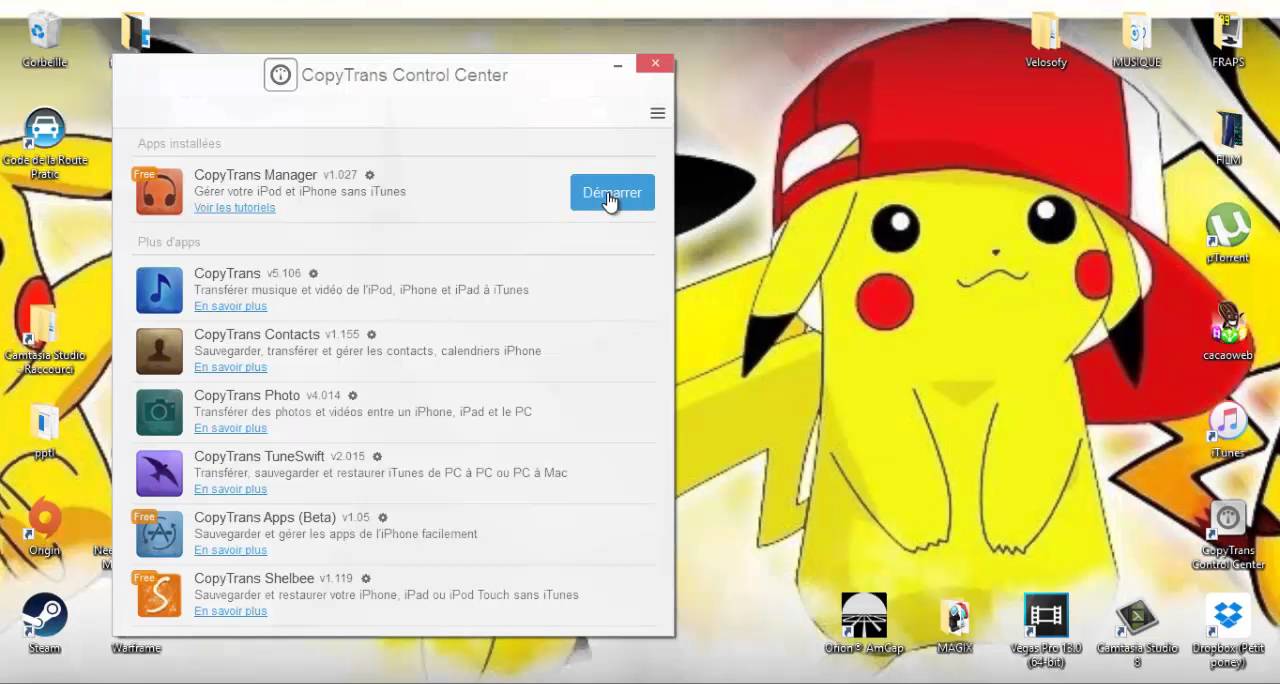The width and height of the screenshot is (1280, 684).
Task: Click the CopyTrans Manager headphones icon
Action: coord(159,192)
